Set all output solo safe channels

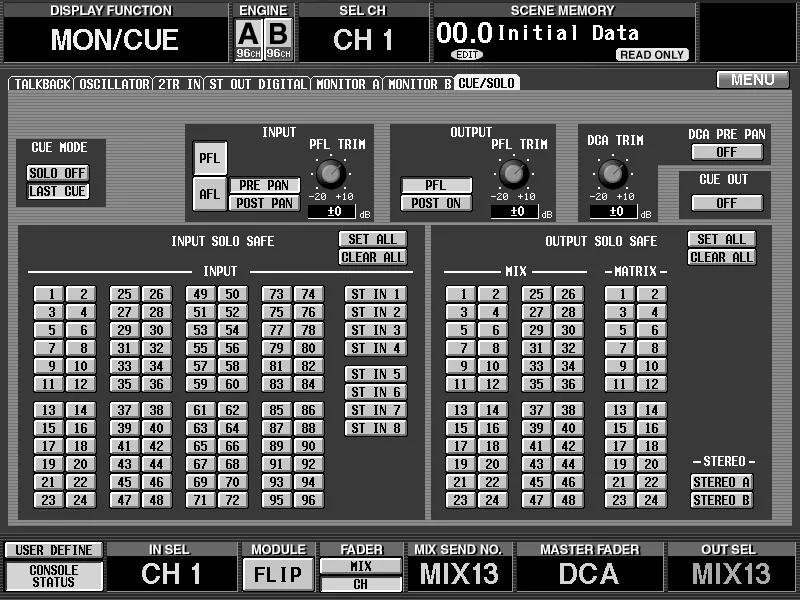(x=721, y=239)
